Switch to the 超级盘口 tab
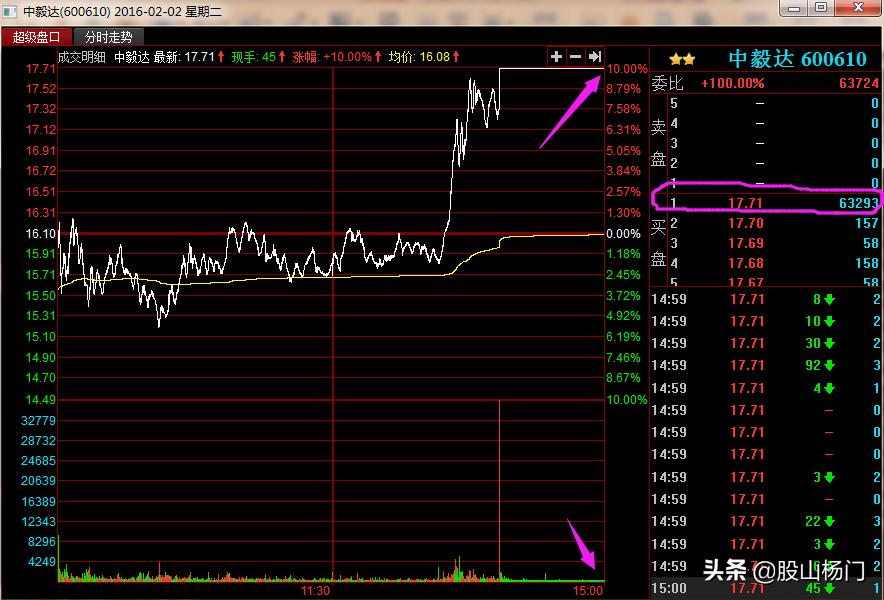This screenshot has width=884, height=600. coord(37,37)
